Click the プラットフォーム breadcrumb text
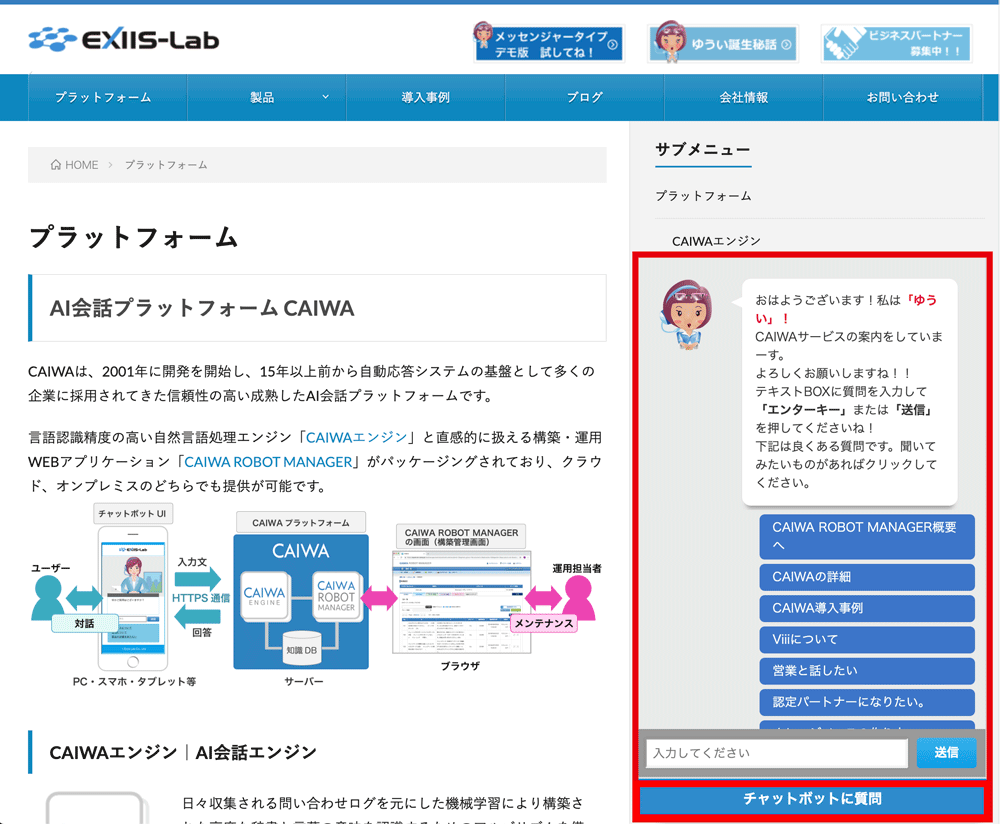The height and width of the screenshot is (824, 1000). pos(166,165)
